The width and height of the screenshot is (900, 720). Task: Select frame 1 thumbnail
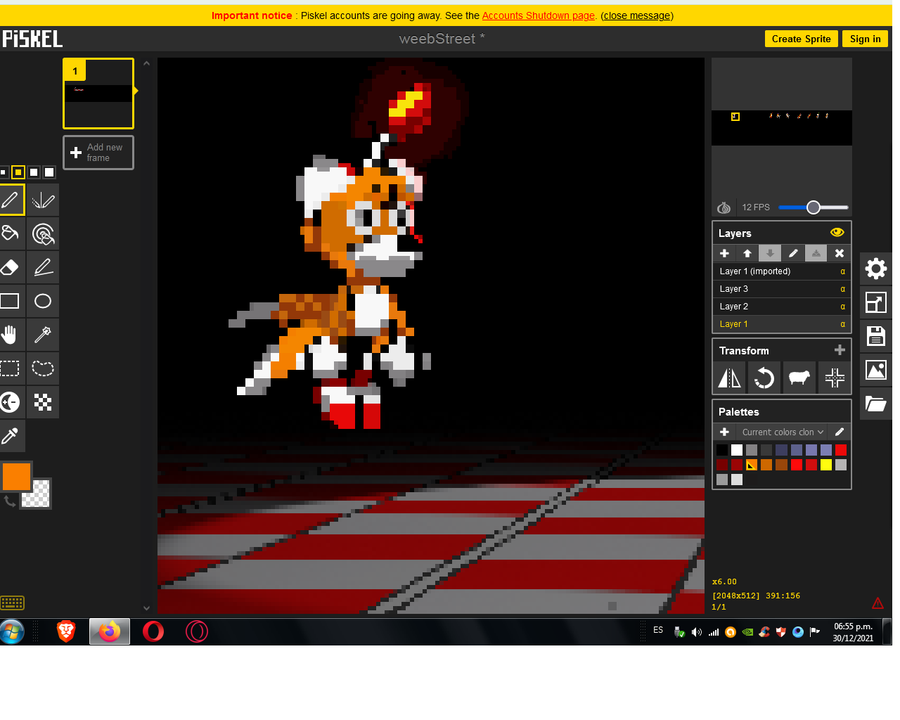(99, 93)
